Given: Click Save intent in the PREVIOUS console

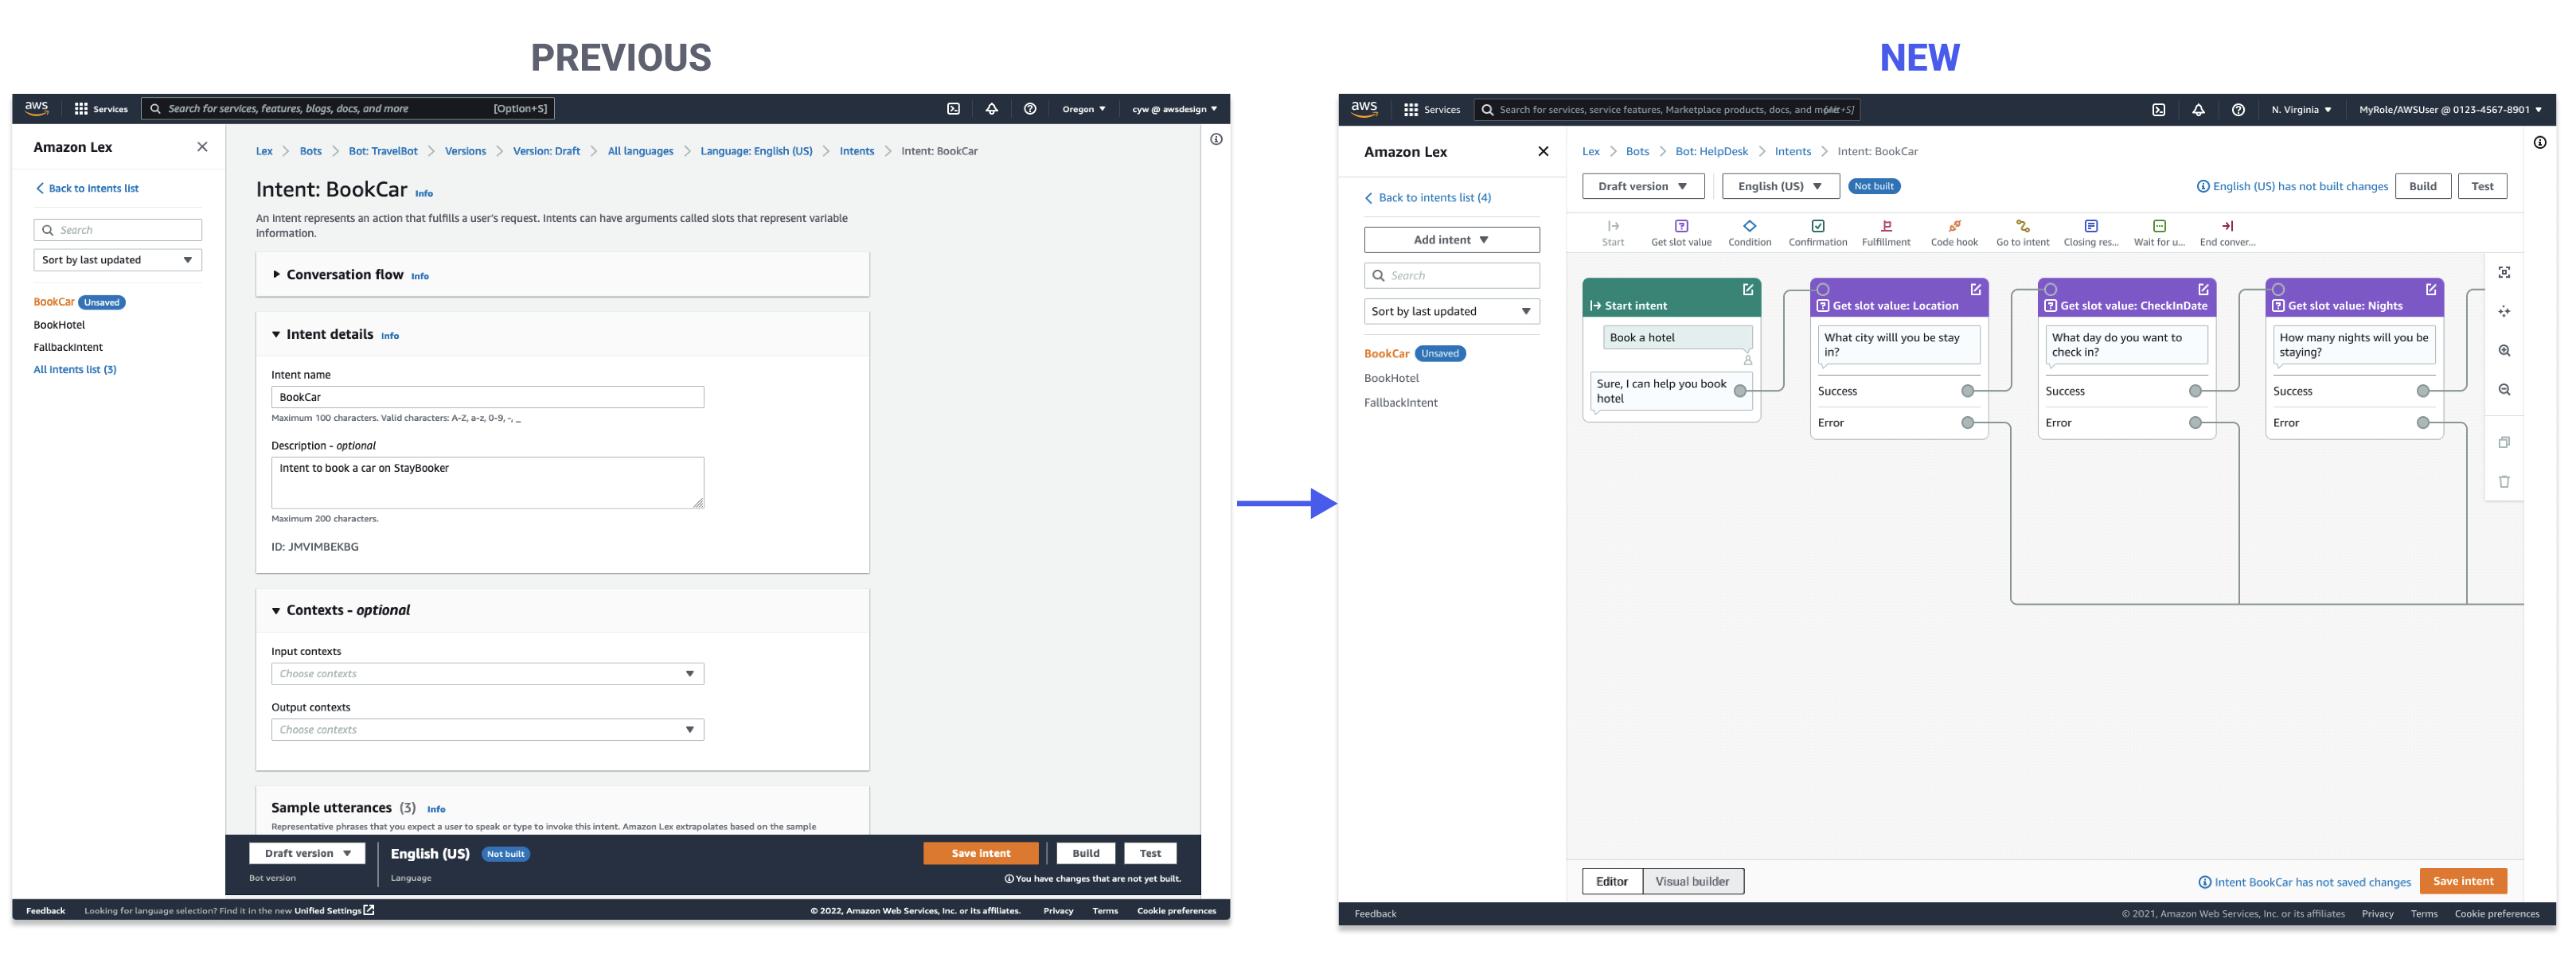Looking at the screenshot, I should pos(981,853).
